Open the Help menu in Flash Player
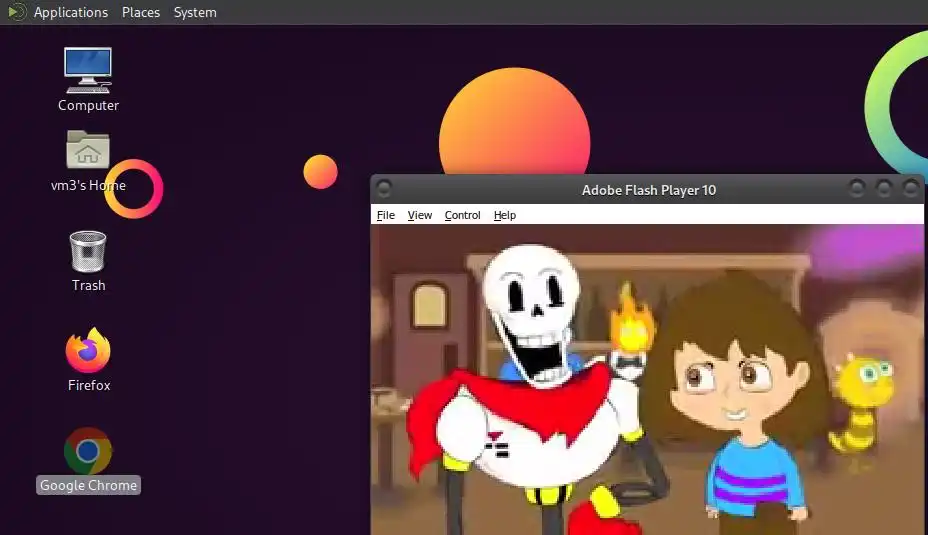Image resolution: width=928 pixels, height=535 pixels. click(x=505, y=215)
